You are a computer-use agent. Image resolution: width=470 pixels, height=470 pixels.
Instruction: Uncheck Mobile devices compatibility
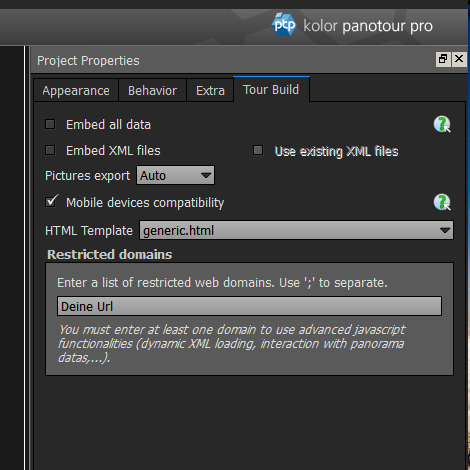pyautogui.click(x=51, y=202)
